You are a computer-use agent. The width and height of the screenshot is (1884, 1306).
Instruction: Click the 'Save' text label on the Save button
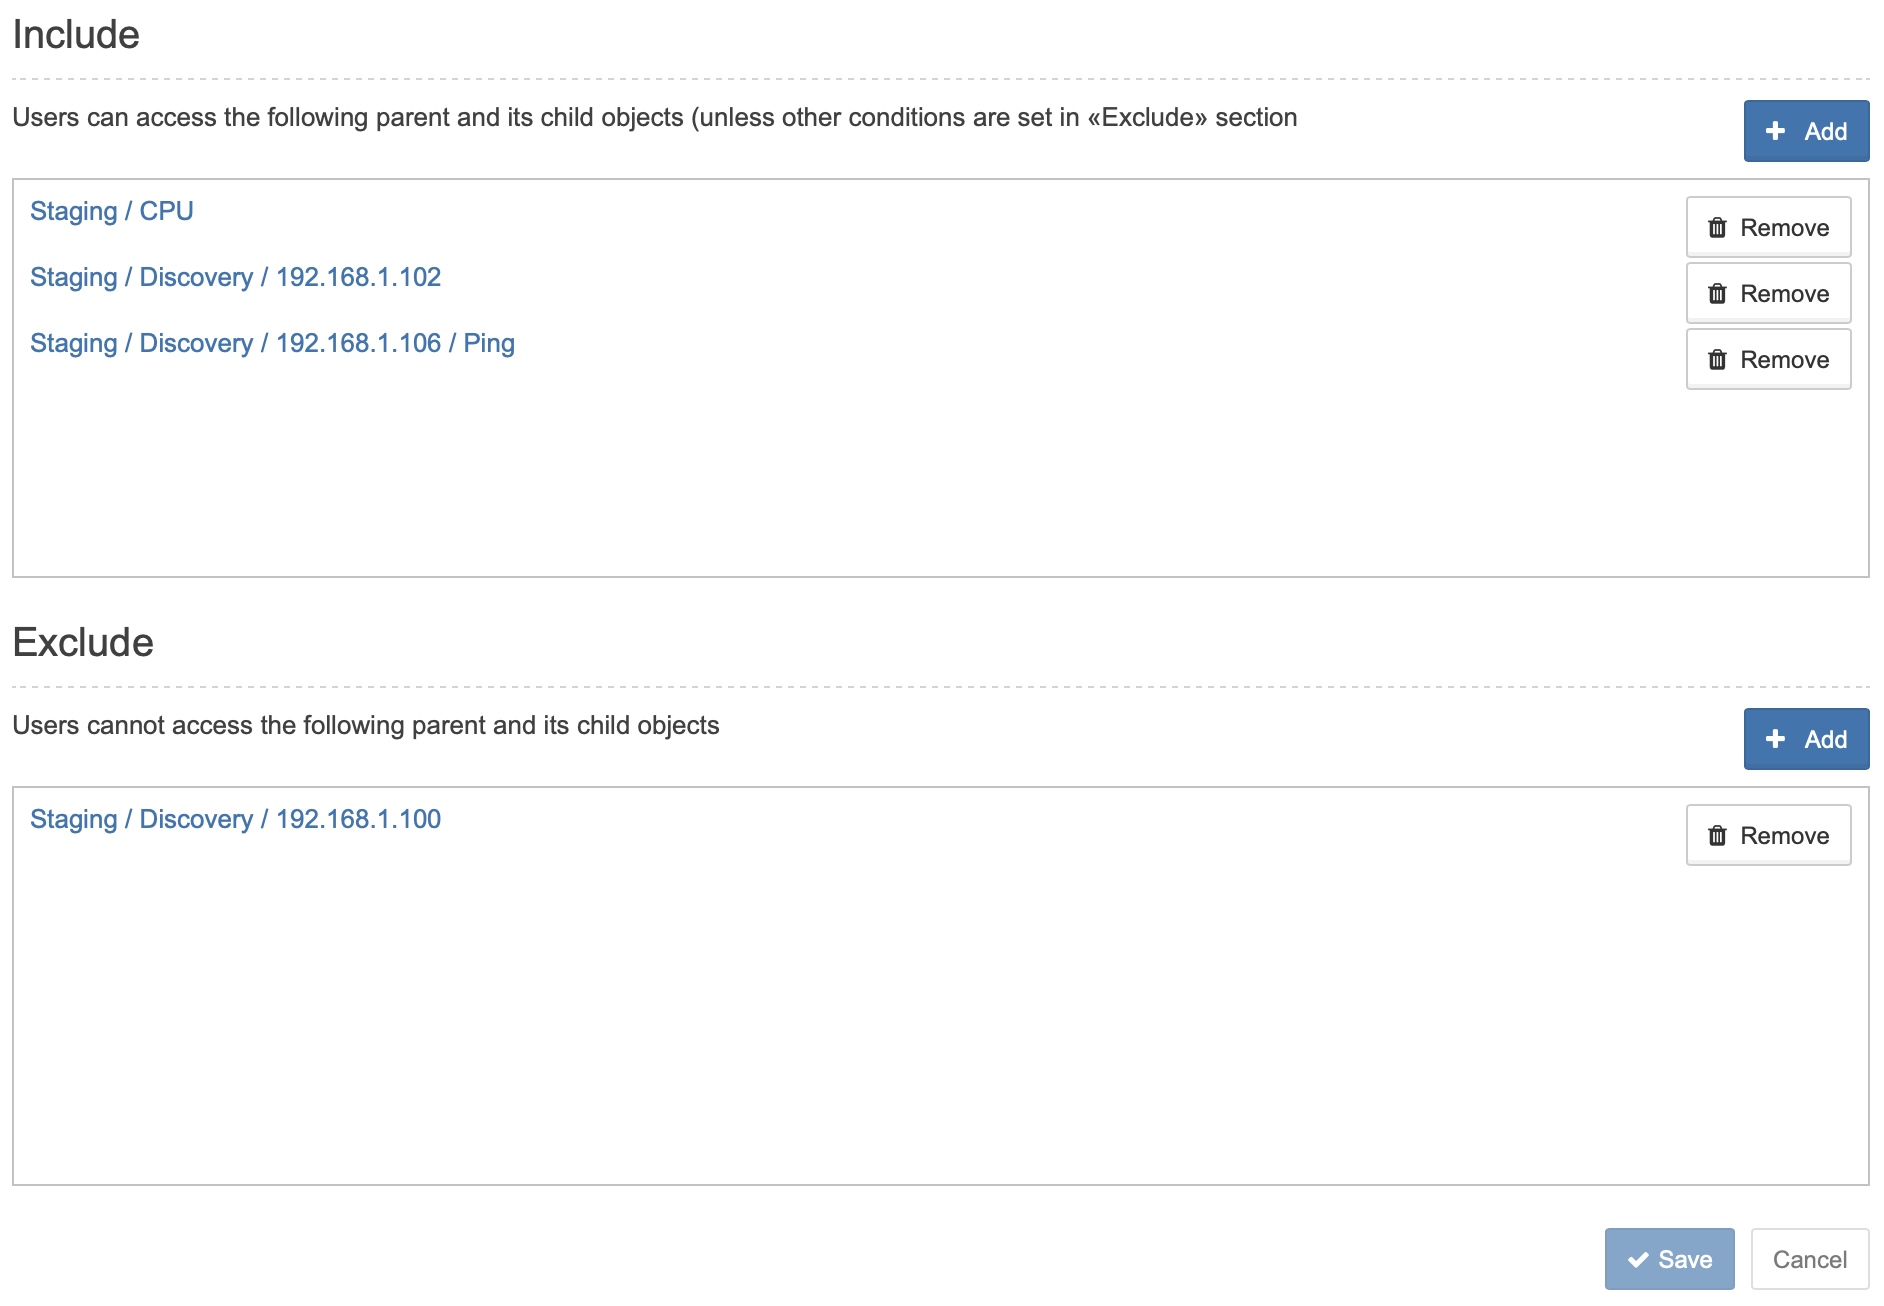point(1685,1260)
